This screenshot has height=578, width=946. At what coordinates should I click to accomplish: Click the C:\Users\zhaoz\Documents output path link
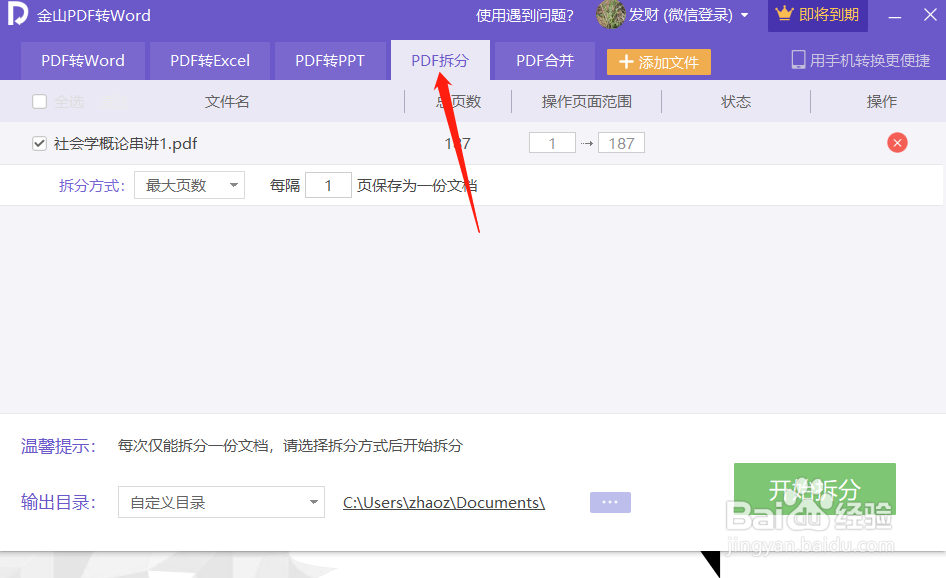pos(443,502)
